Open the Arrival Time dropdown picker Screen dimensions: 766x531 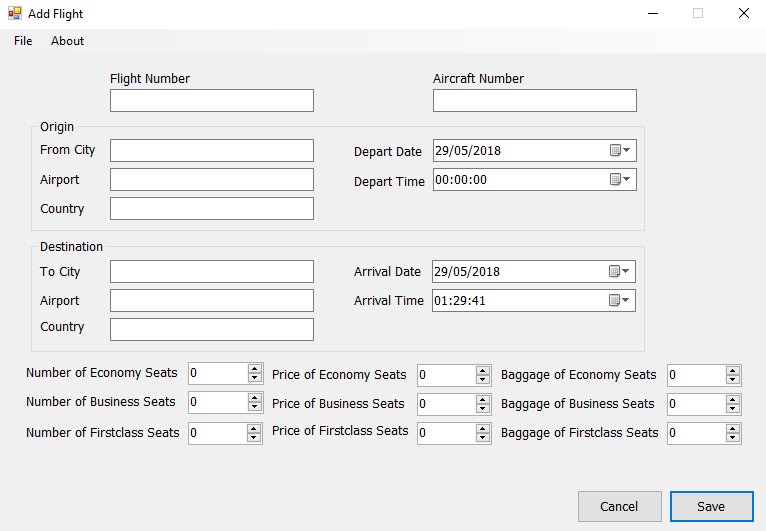pyautogui.click(x=620, y=300)
